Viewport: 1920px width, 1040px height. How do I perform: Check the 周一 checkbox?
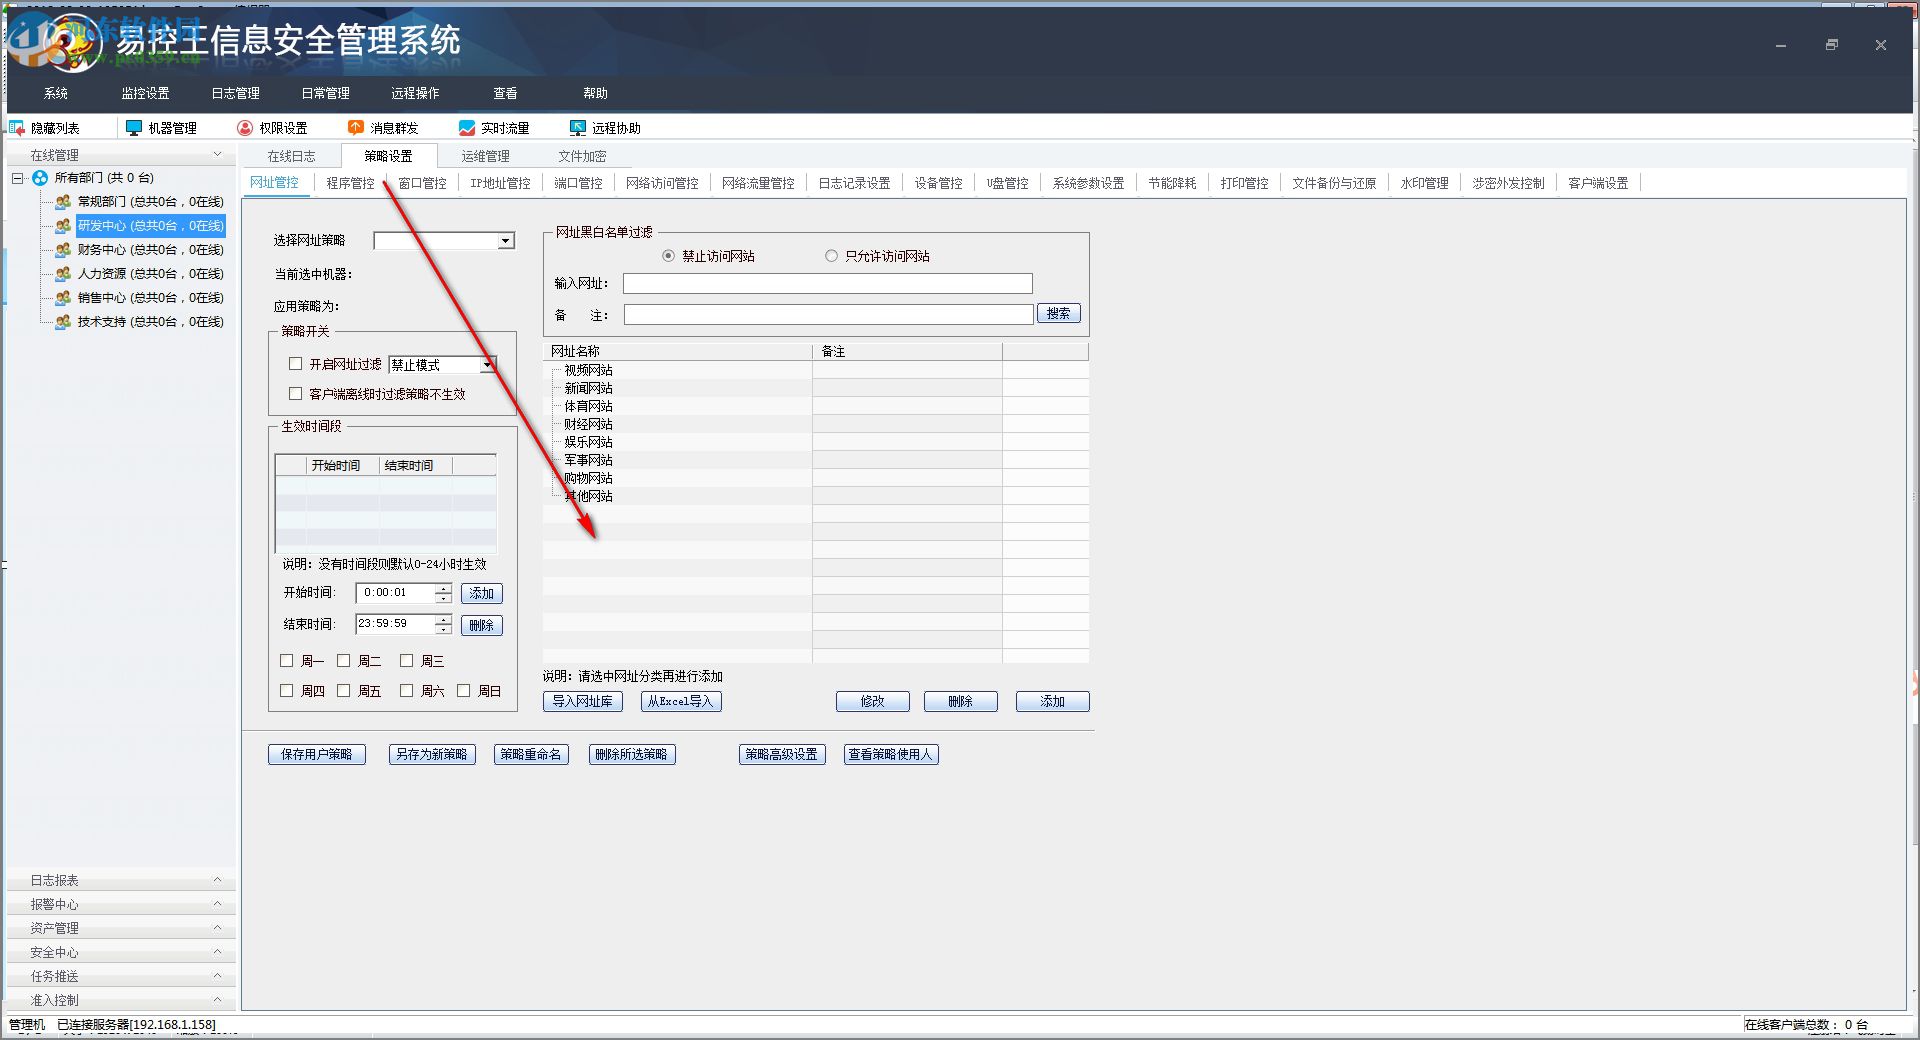(x=287, y=661)
